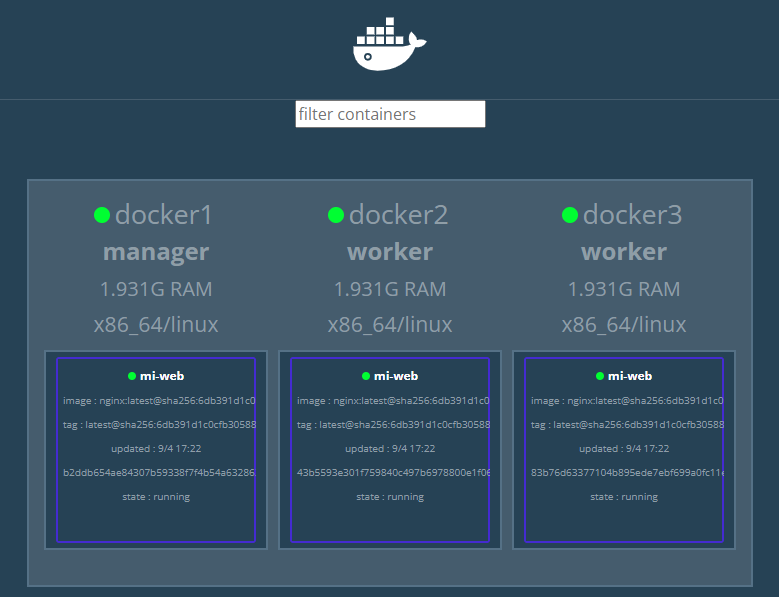Click tag latest@sha256 line in docker1 container
779x597 pixels.
159,425
